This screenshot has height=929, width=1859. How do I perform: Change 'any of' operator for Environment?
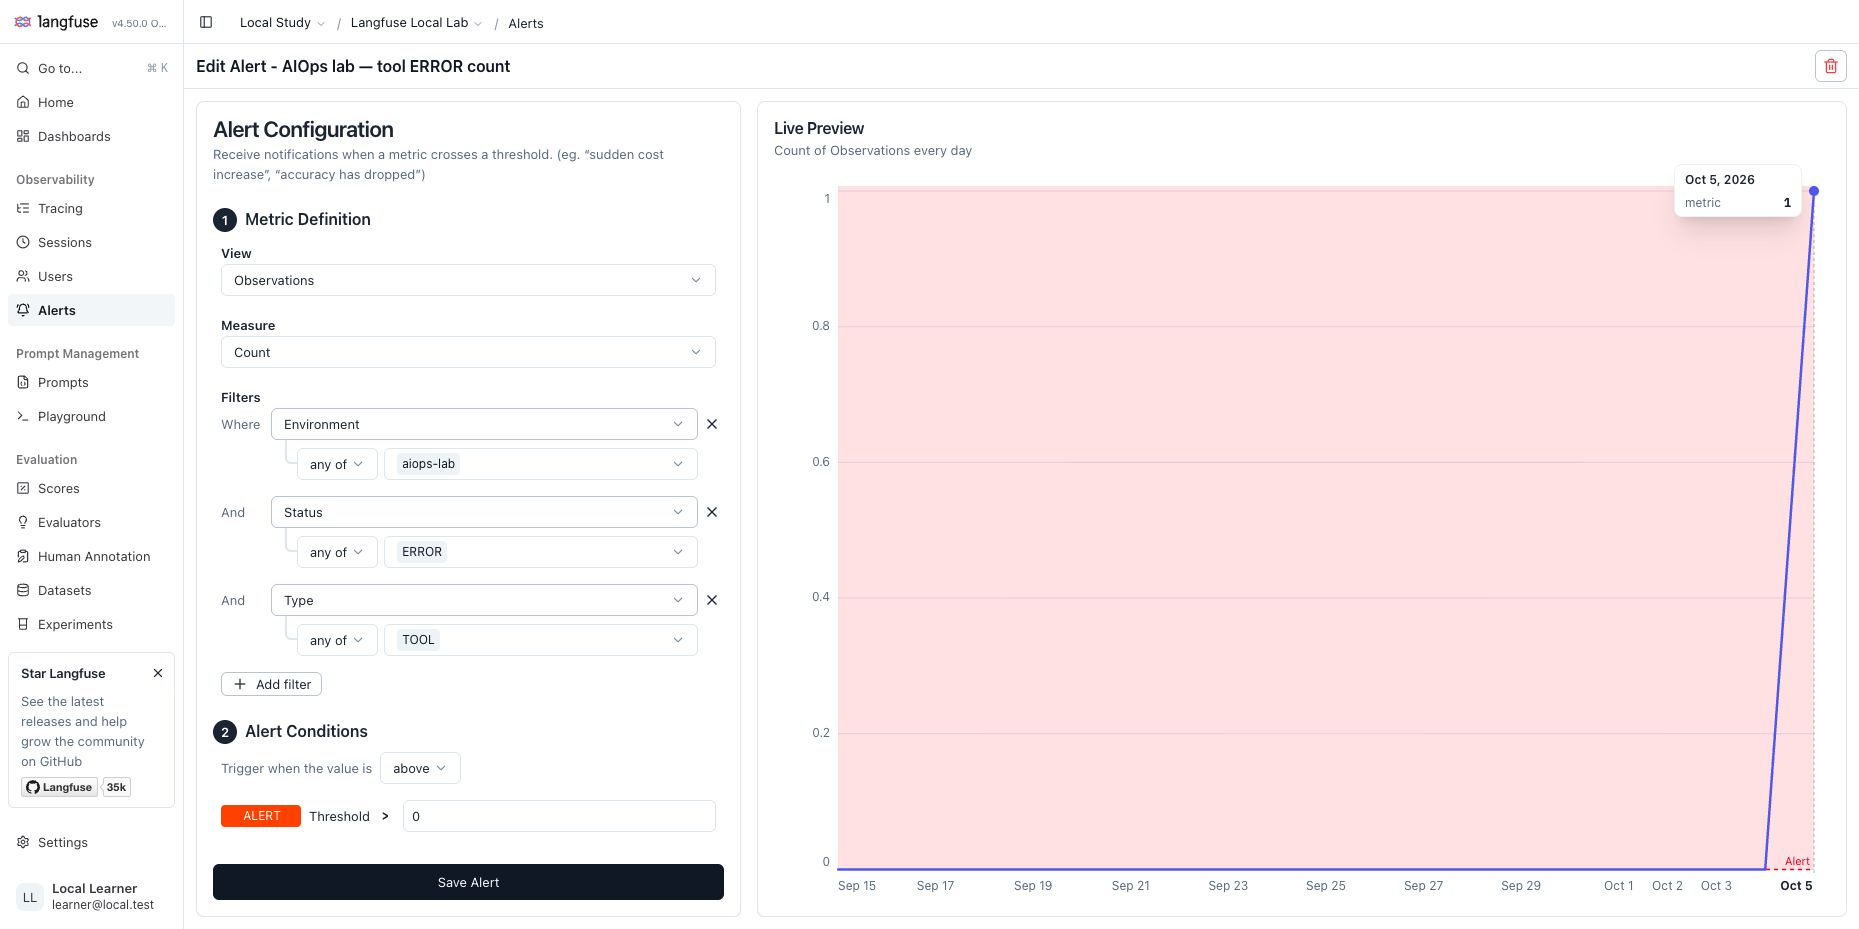tap(337, 464)
